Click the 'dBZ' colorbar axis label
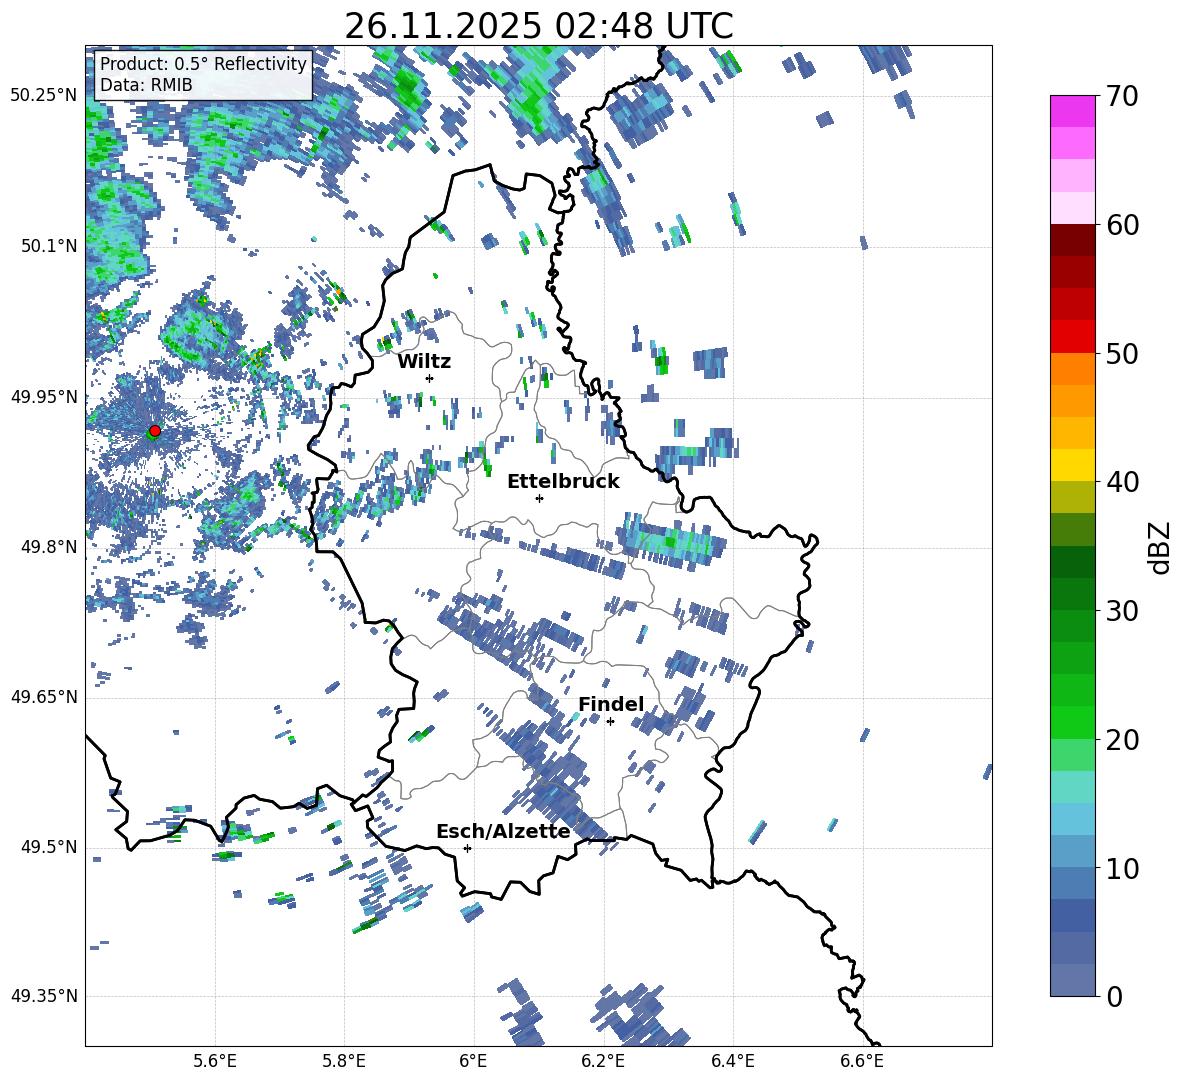The width and height of the screenshot is (1184, 1081). [x=1159, y=547]
